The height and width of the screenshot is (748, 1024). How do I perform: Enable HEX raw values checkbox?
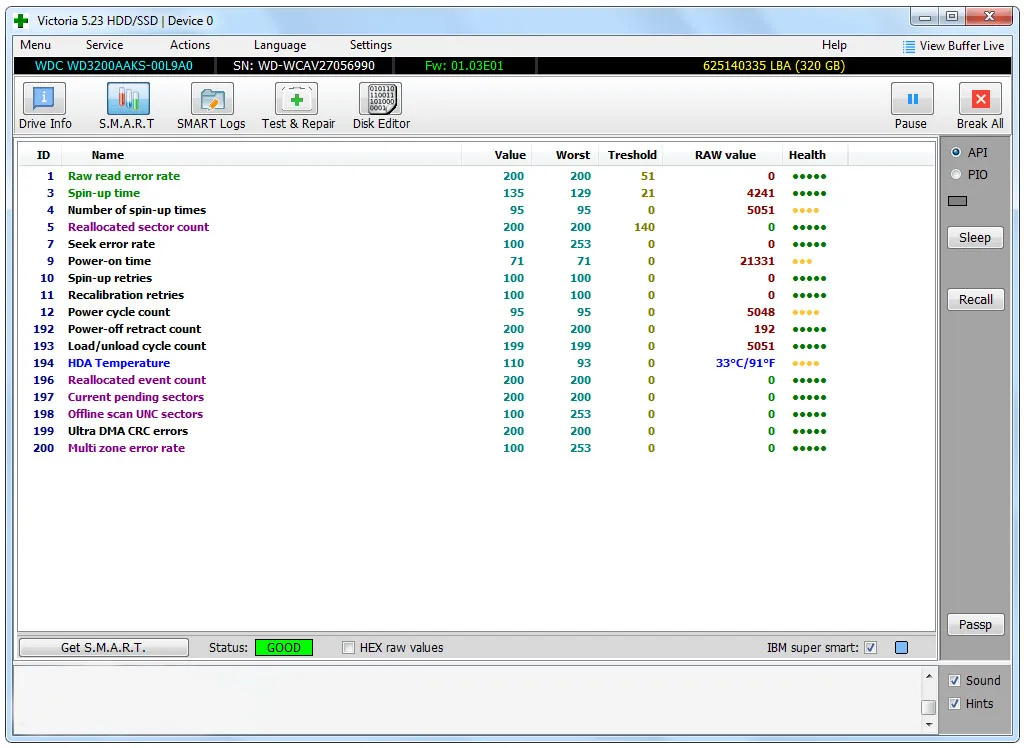coord(349,648)
